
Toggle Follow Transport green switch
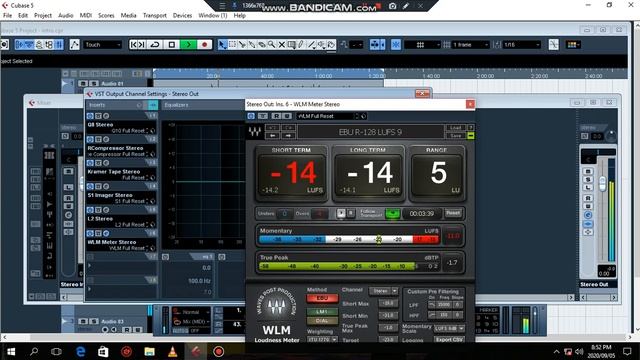coord(393,213)
